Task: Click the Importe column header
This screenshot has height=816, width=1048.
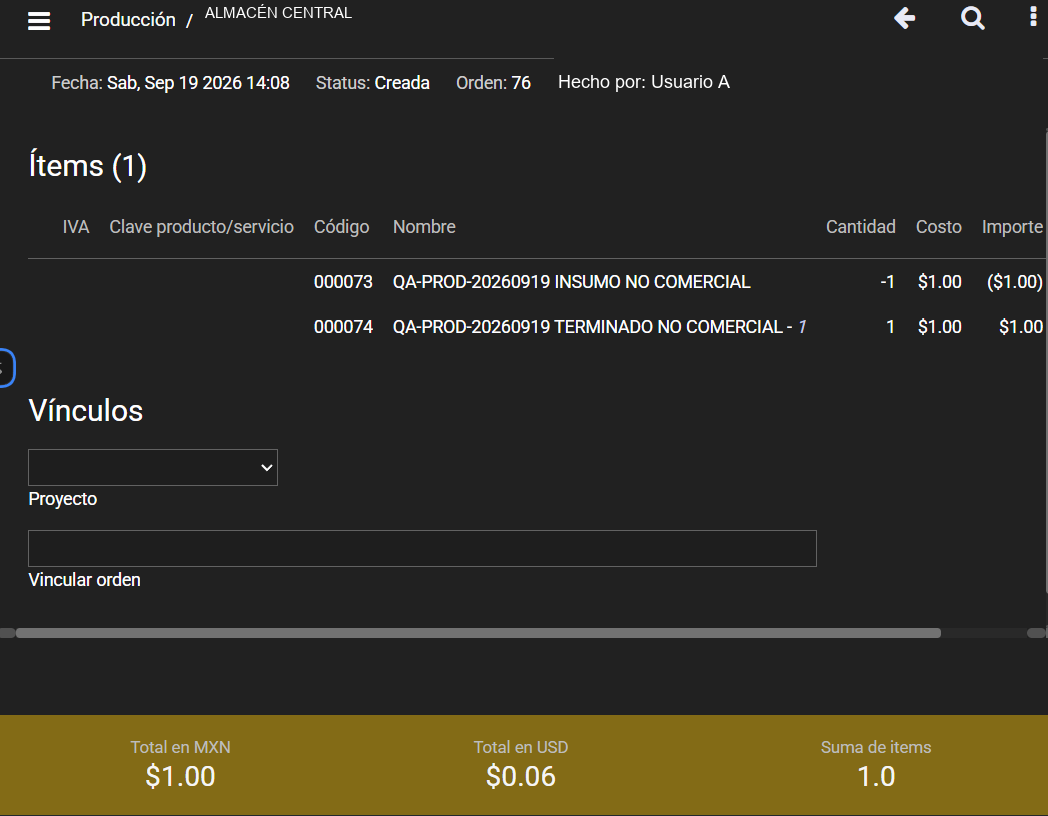Action: coord(1012,227)
